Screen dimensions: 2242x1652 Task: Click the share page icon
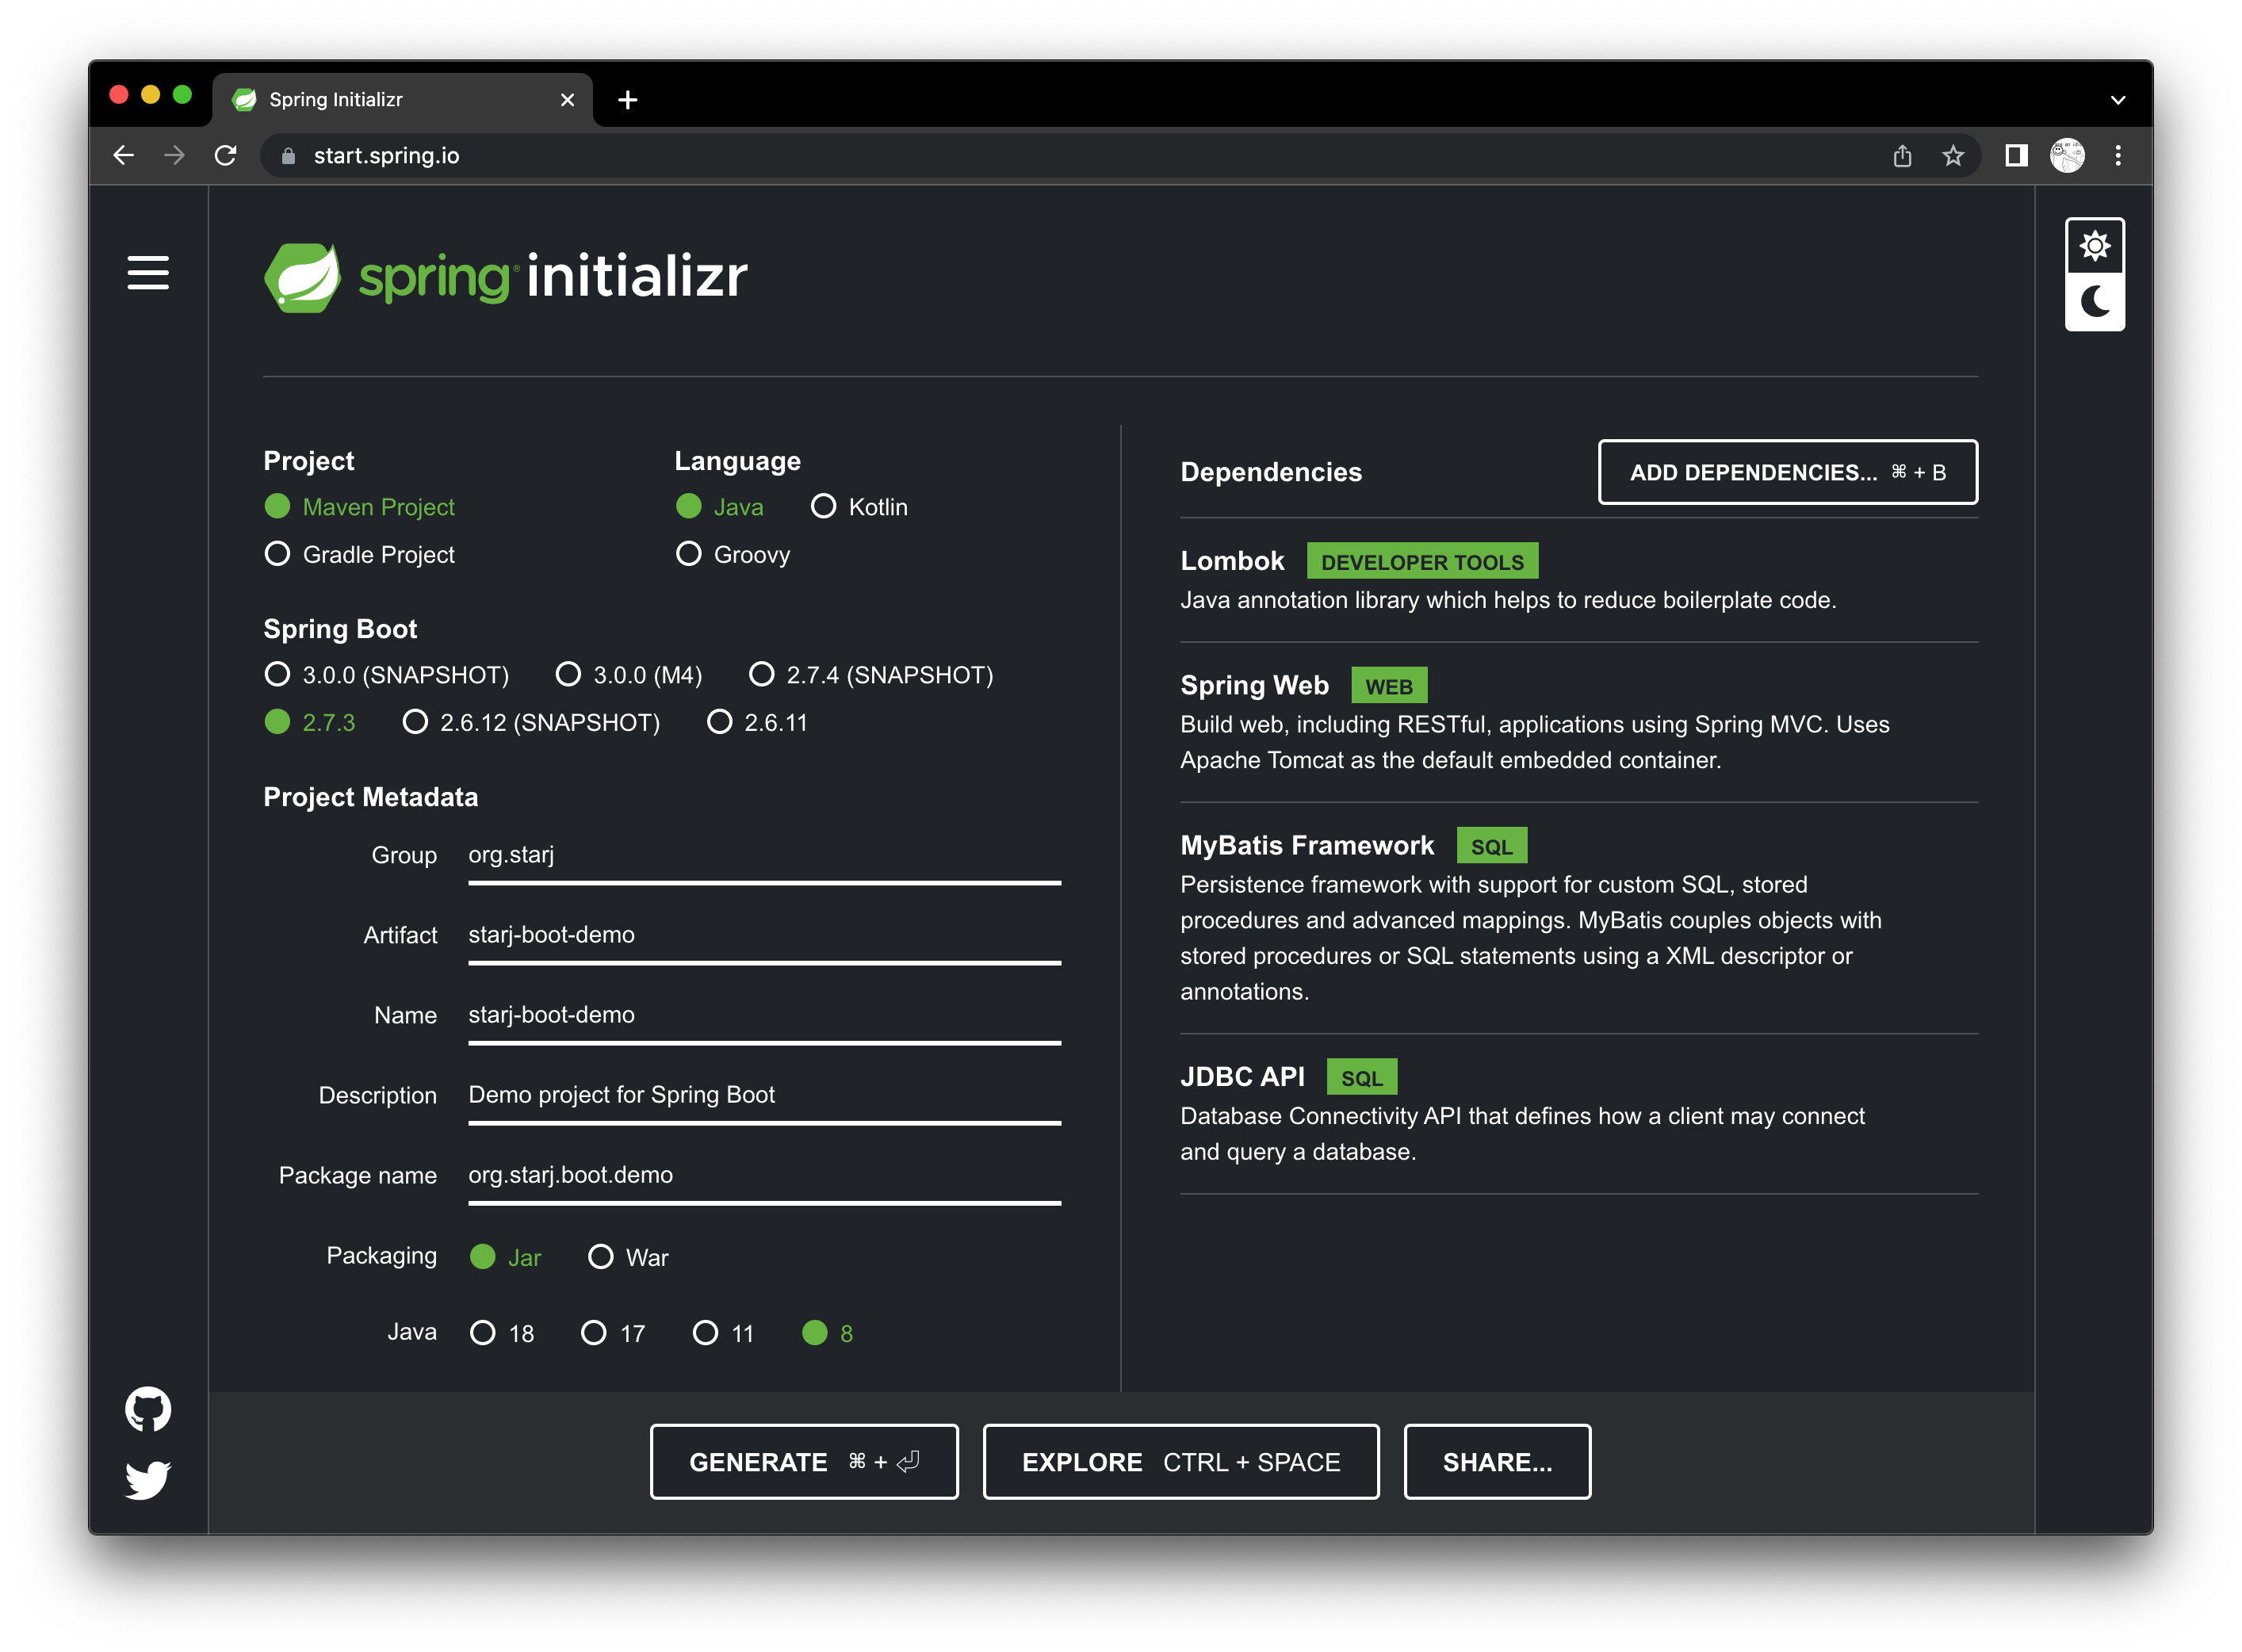tap(1902, 155)
